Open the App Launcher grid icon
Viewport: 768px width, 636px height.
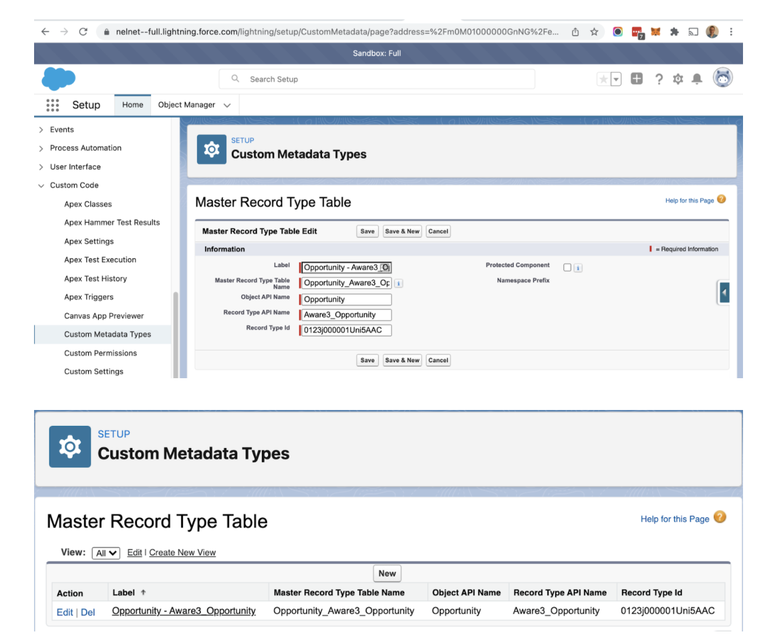pos(52,105)
